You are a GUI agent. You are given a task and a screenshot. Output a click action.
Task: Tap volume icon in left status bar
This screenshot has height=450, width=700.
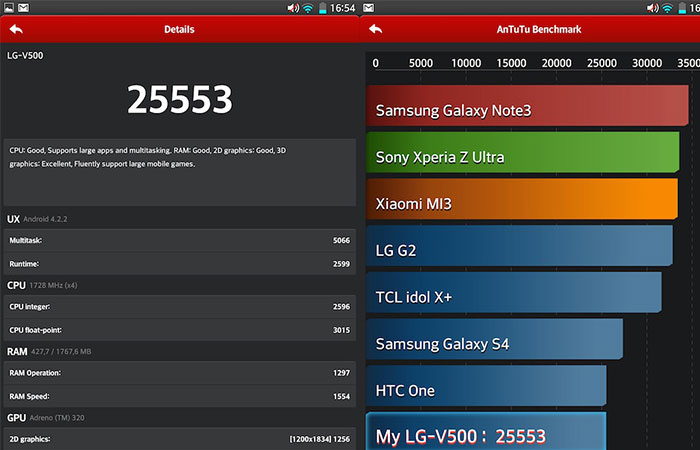292,8
